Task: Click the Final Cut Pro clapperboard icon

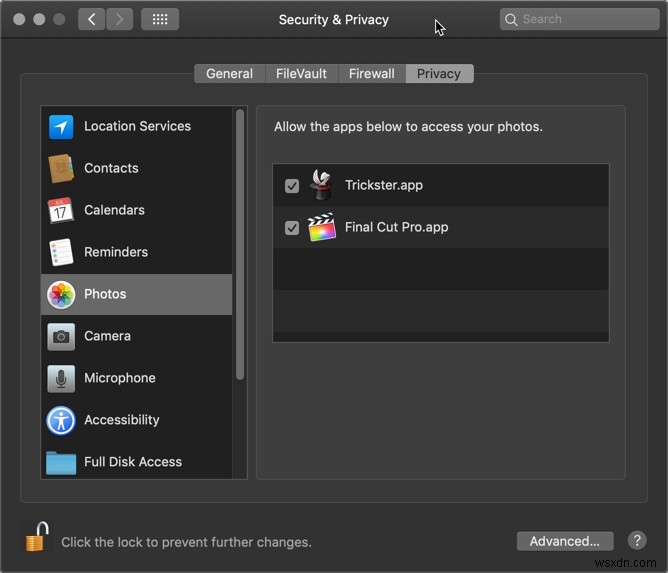Action: [x=322, y=227]
